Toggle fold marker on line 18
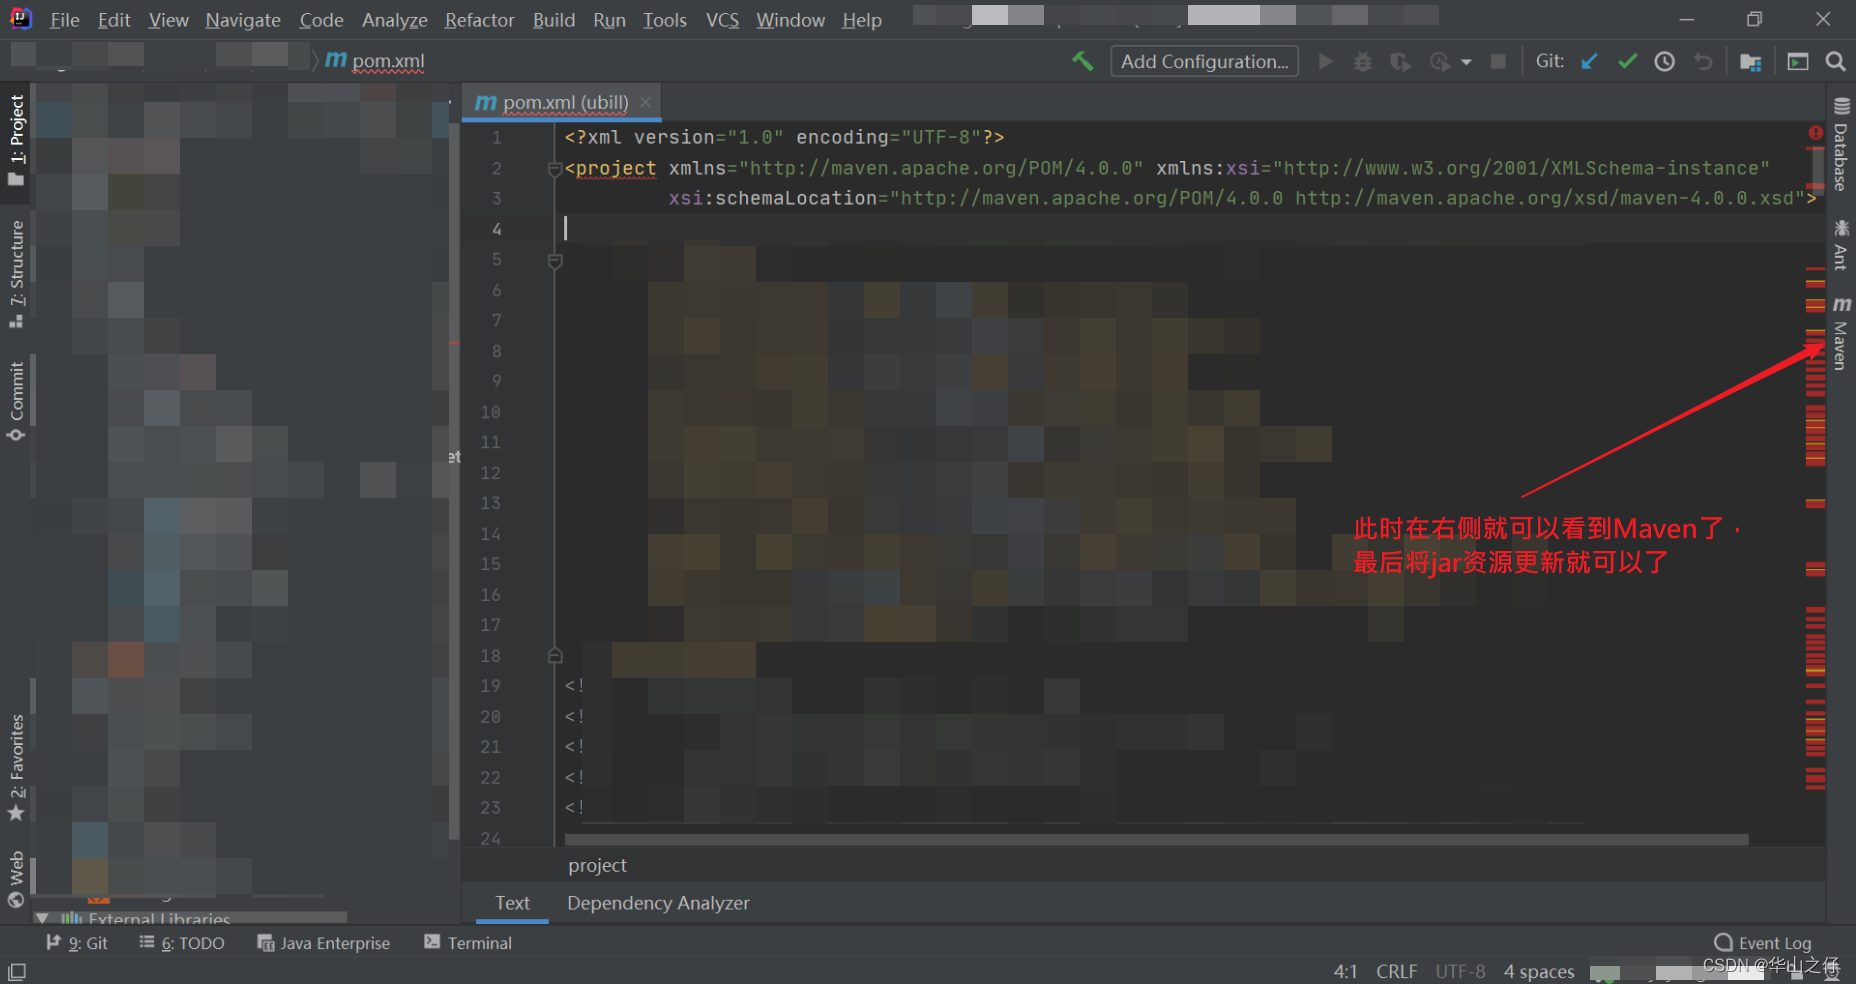 (555, 656)
